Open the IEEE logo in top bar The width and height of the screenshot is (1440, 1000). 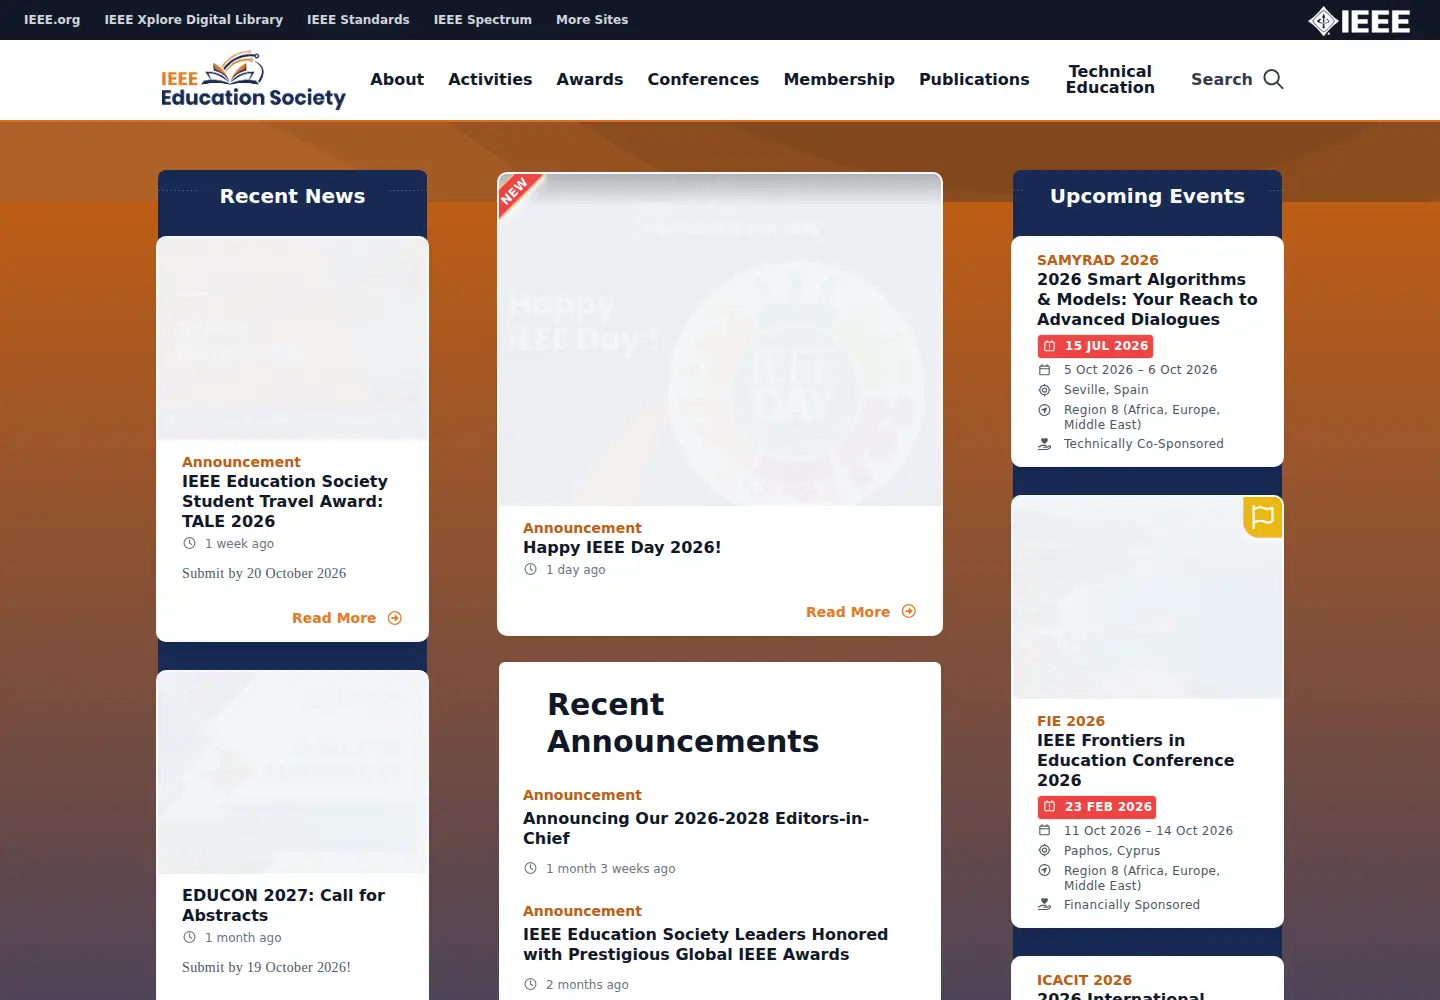pyautogui.click(x=1359, y=21)
